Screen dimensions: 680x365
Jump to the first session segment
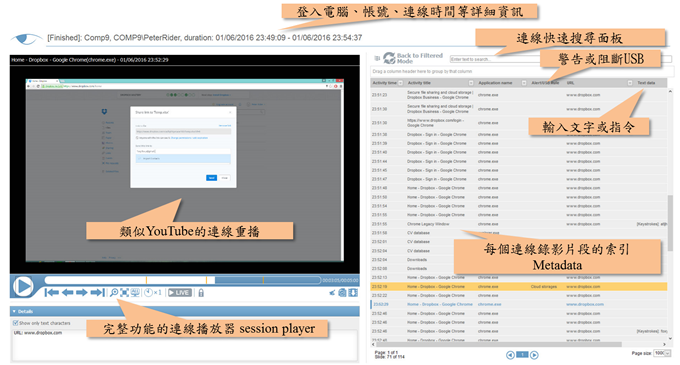pos(52,293)
